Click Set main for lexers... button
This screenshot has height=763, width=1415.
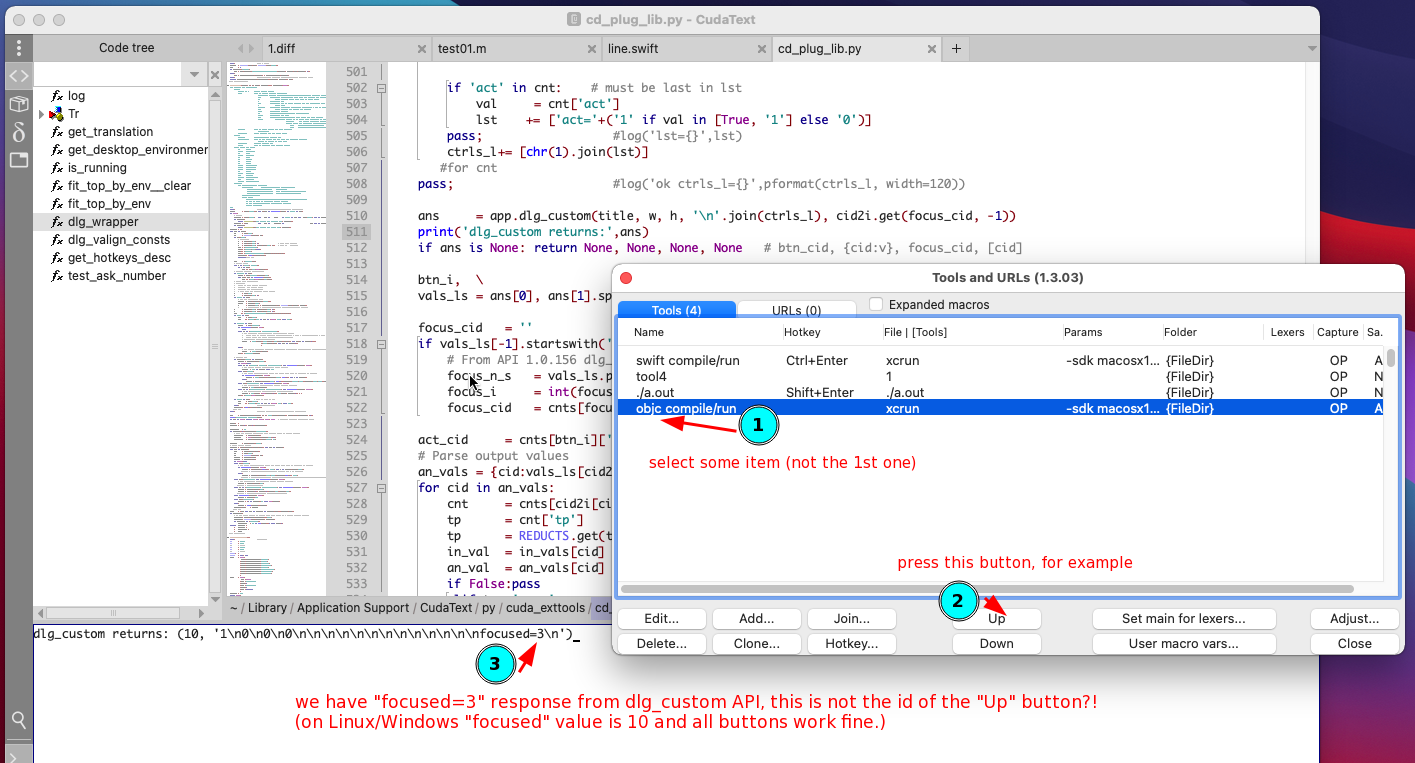tap(1184, 619)
